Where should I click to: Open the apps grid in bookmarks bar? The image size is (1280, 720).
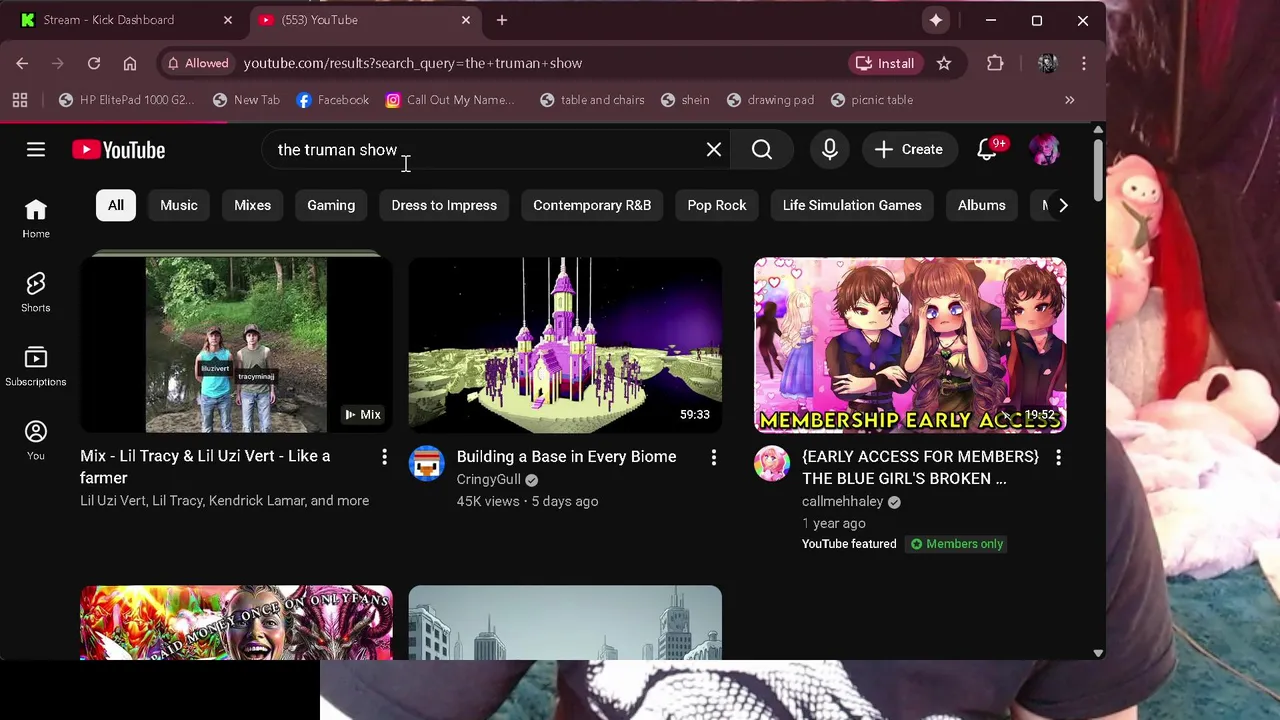[20, 100]
